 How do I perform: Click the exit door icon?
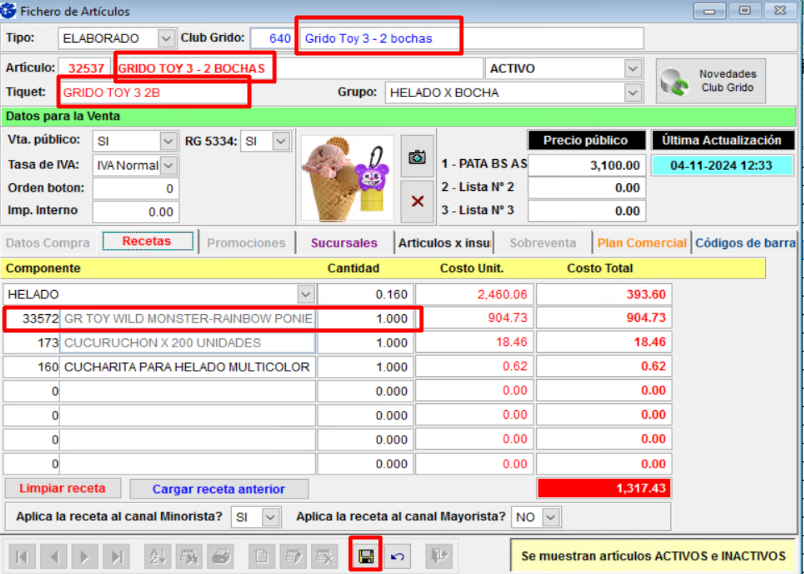[x=439, y=557]
